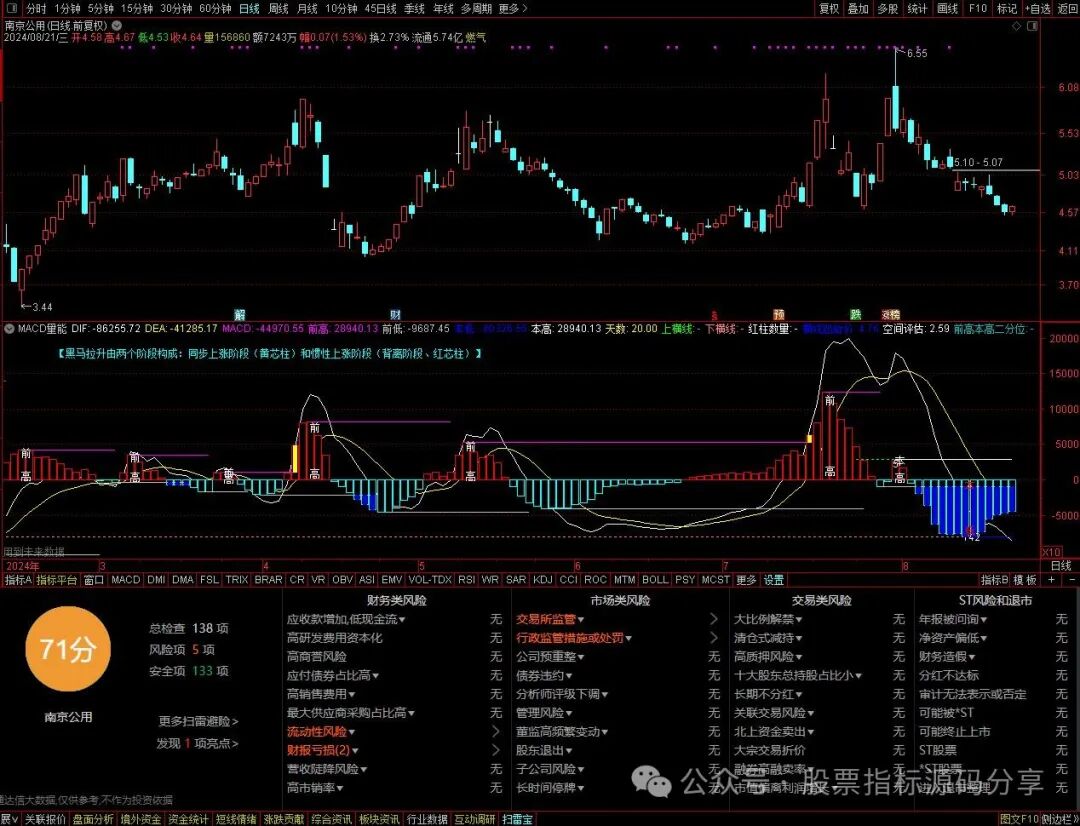Screen dimensions: 1080x826
Task: Select the 周线 period
Action: [x=278, y=8]
